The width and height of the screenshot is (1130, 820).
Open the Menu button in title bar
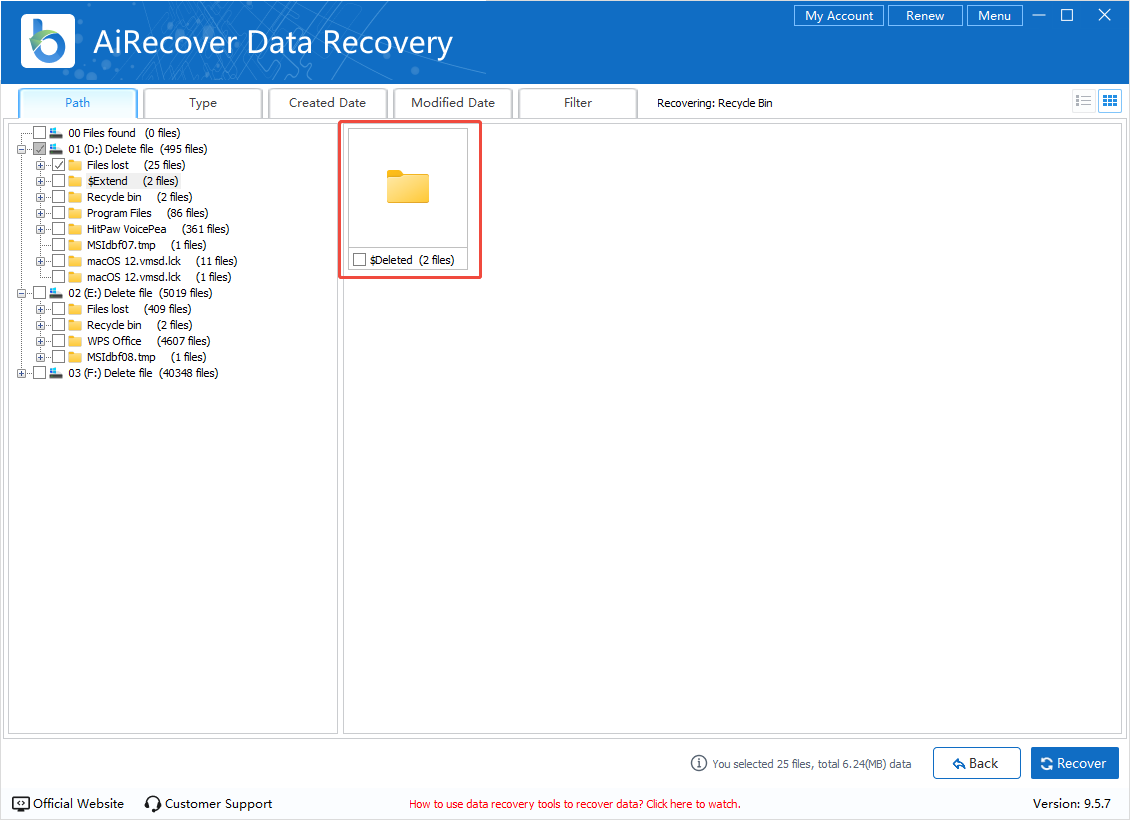[994, 16]
